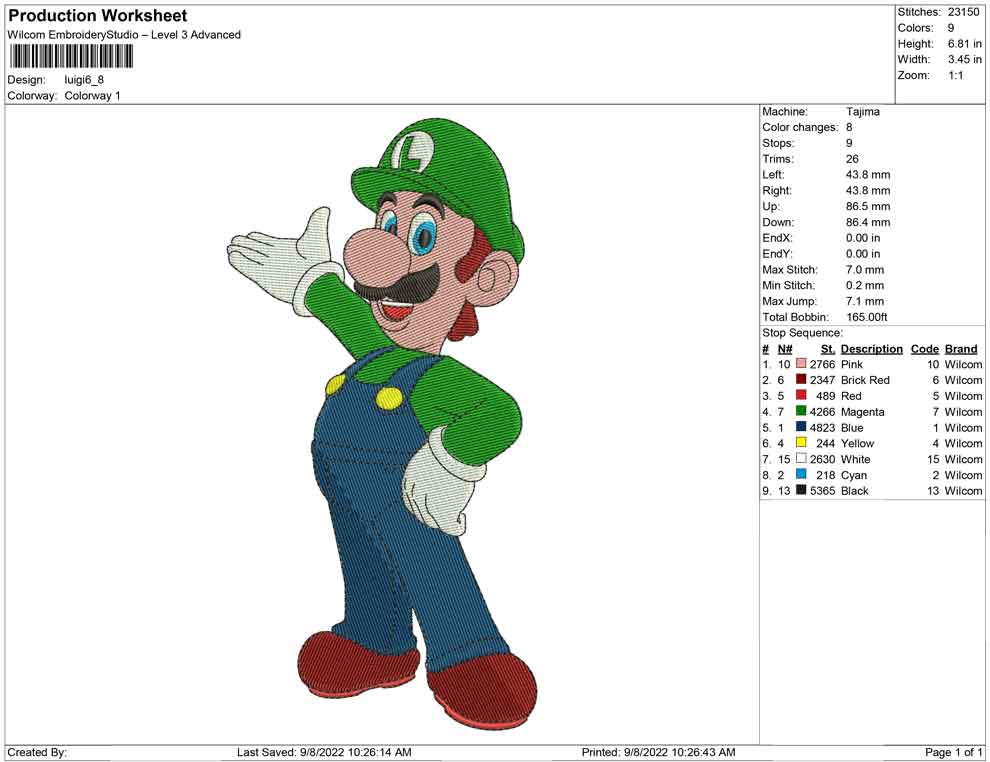The width and height of the screenshot is (990, 762).
Task: Click the stitch count 5365 in Black row
Action: click(x=823, y=491)
